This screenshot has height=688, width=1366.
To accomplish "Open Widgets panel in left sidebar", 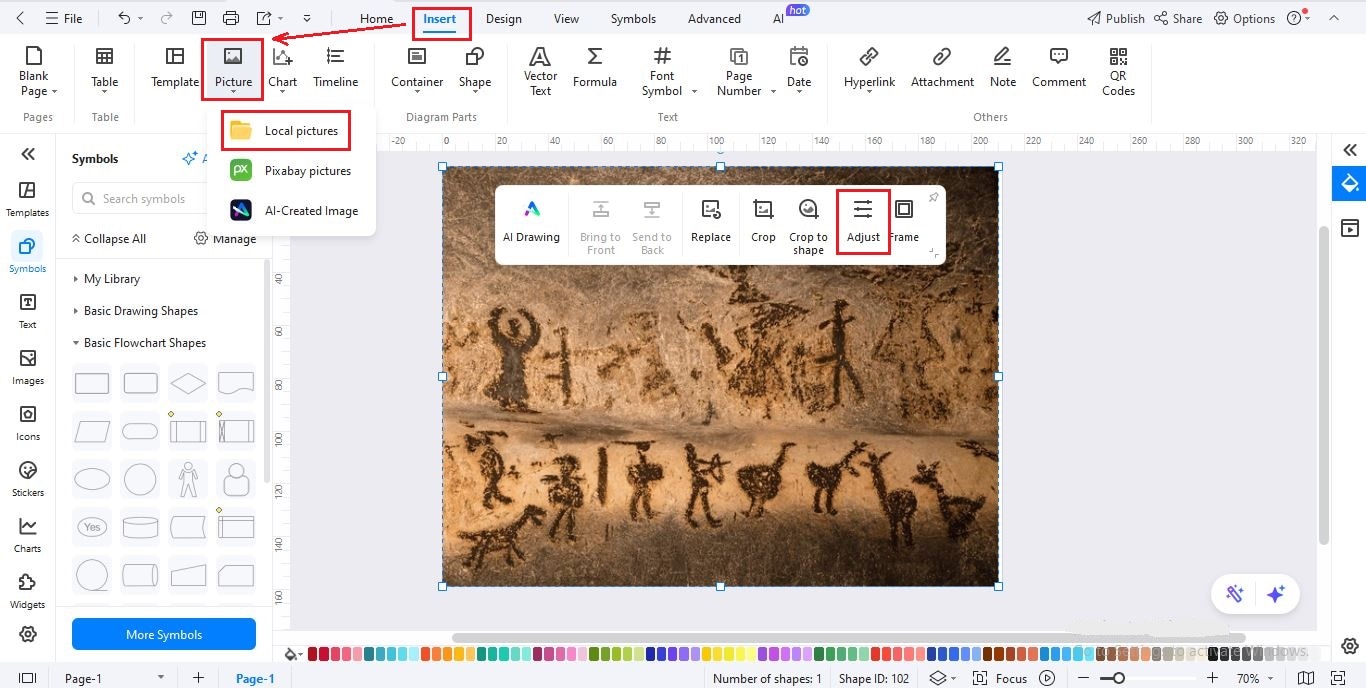I will (28, 591).
